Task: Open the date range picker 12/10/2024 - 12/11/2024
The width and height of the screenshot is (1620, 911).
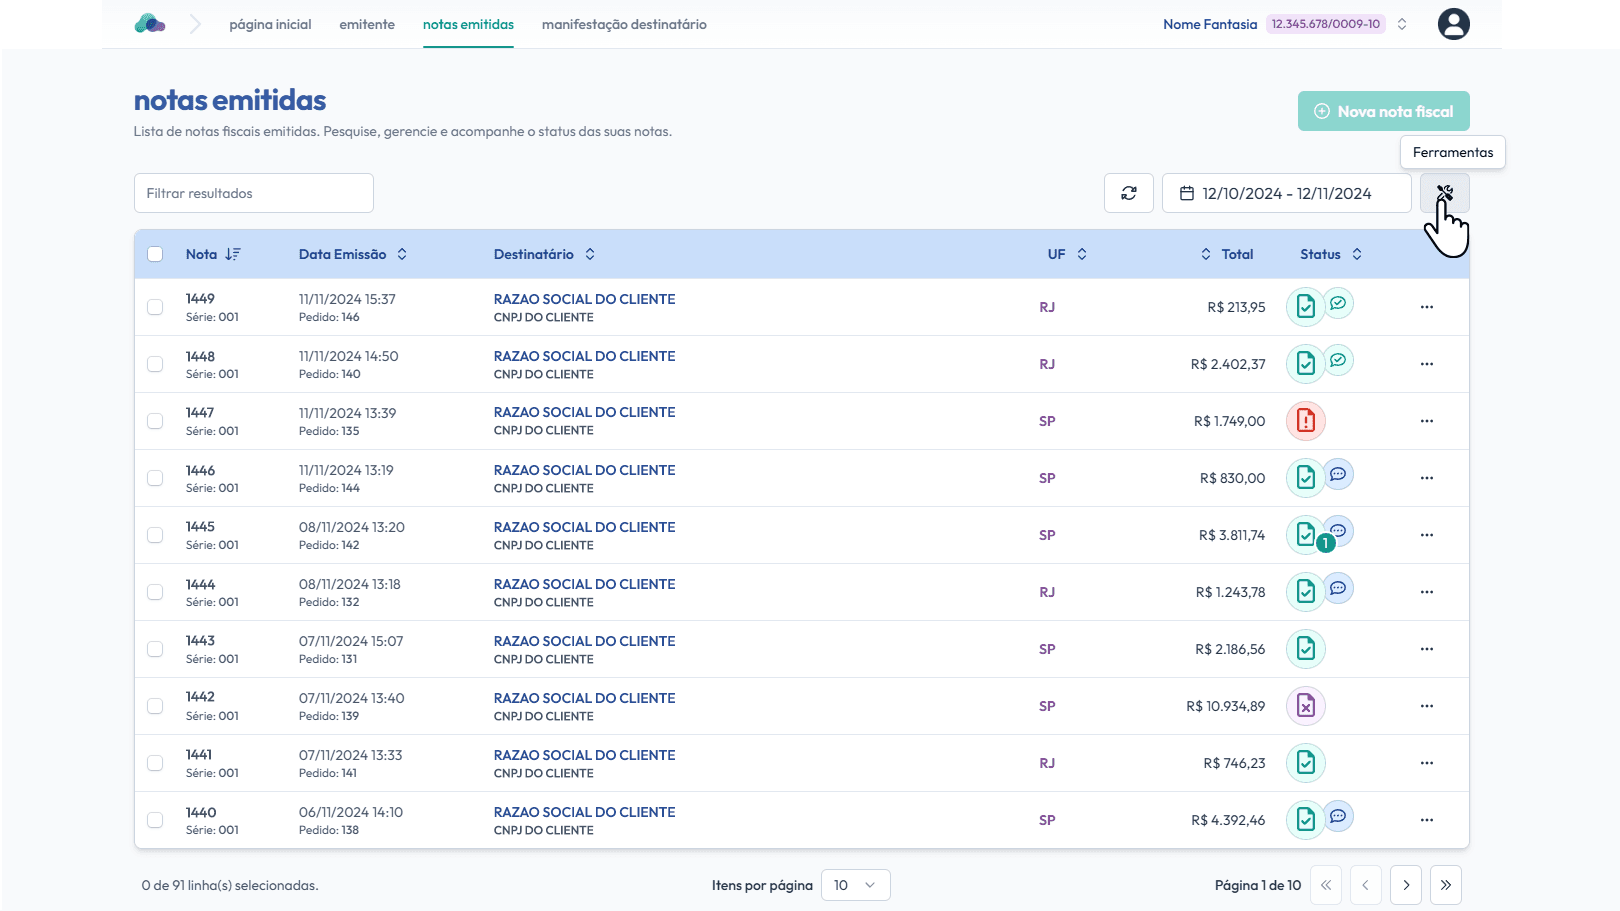Action: (x=1286, y=193)
